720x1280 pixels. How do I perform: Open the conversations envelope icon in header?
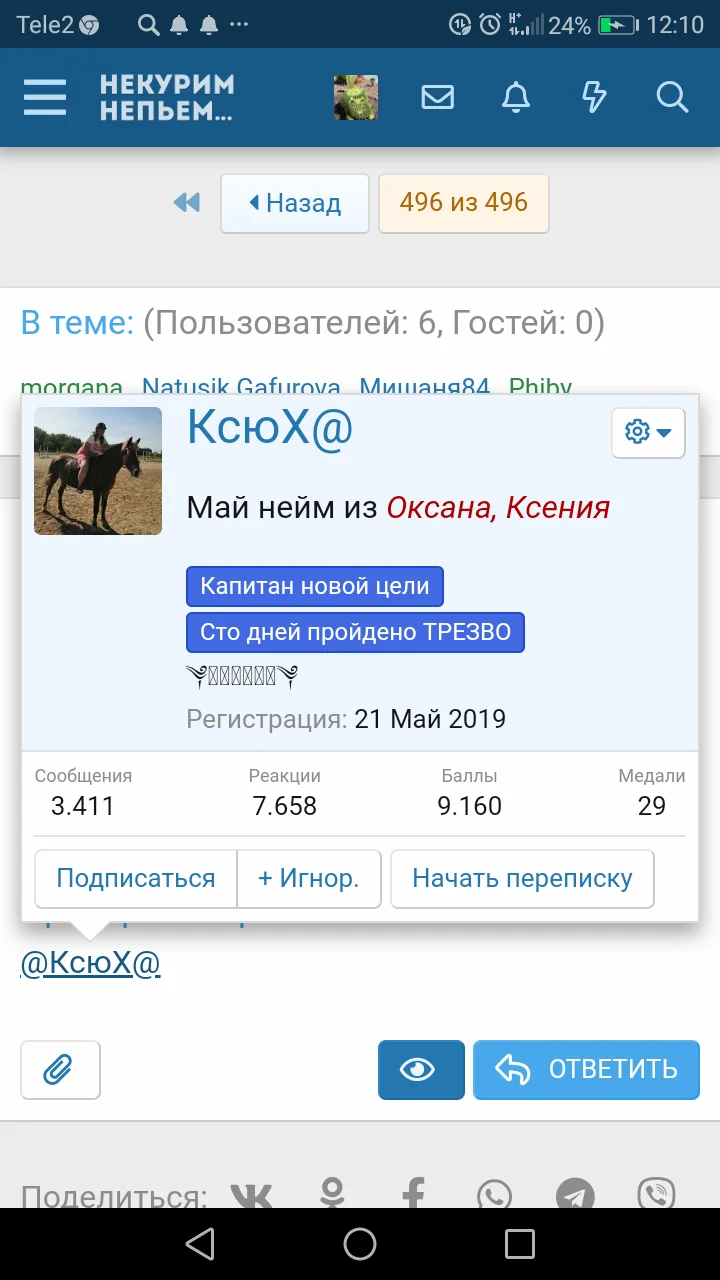[x=437, y=97]
